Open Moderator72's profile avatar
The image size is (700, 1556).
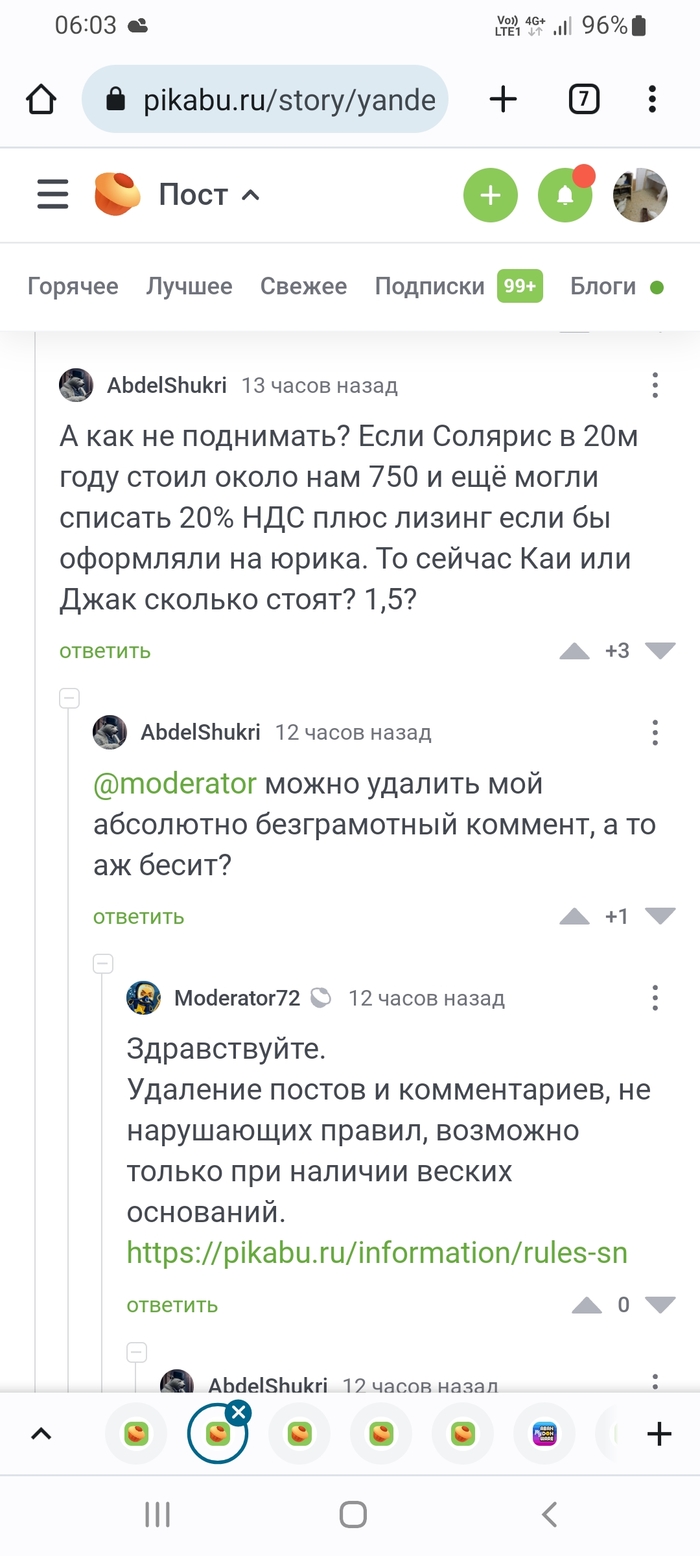click(143, 997)
